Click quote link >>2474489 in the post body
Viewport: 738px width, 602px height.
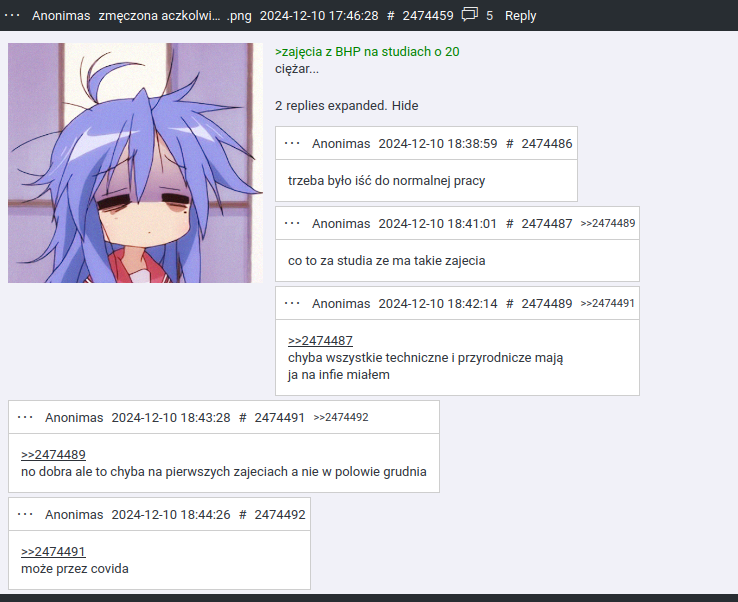tap(53, 455)
